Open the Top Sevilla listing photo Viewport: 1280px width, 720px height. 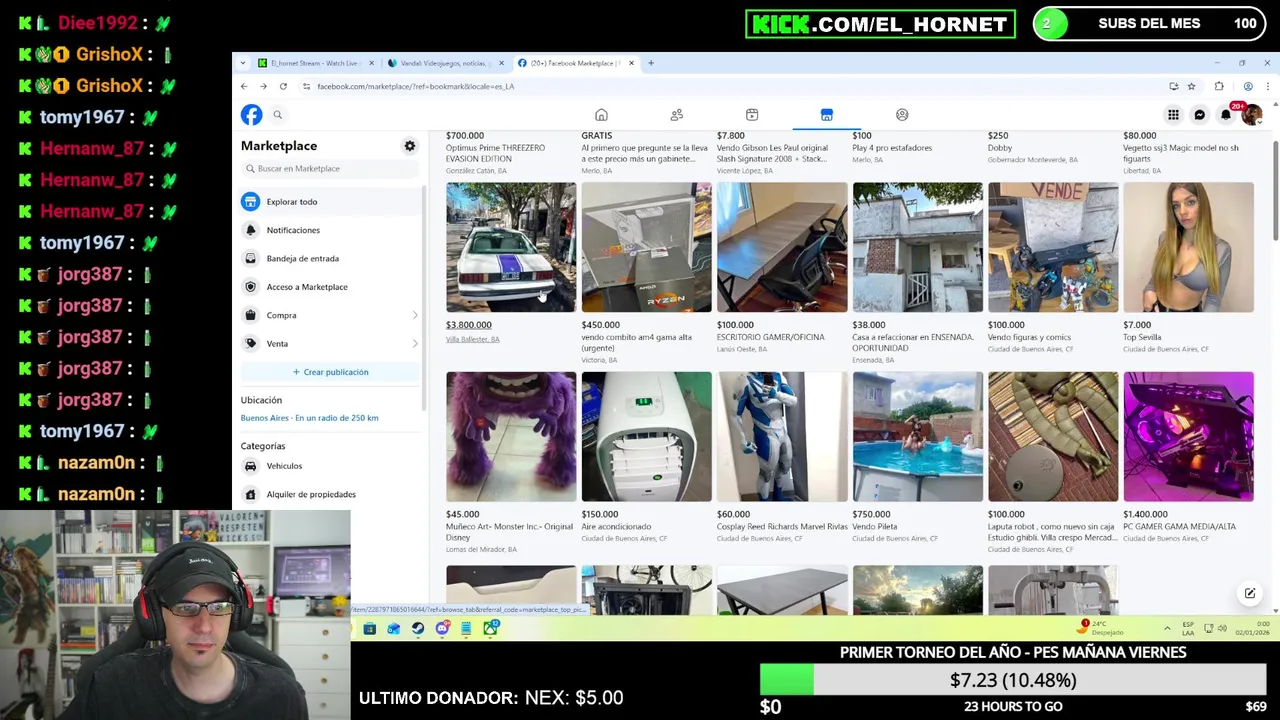tap(1188, 247)
